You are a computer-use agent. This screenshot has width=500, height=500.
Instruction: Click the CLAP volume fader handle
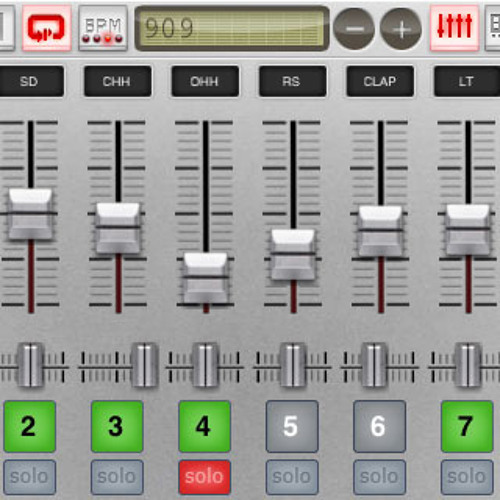pyautogui.click(x=381, y=231)
